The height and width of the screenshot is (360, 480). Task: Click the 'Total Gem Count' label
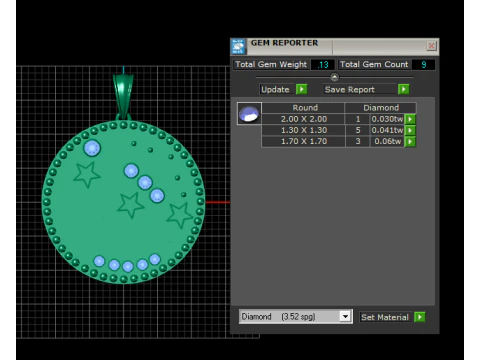pyautogui.click(x=374, y=64)
